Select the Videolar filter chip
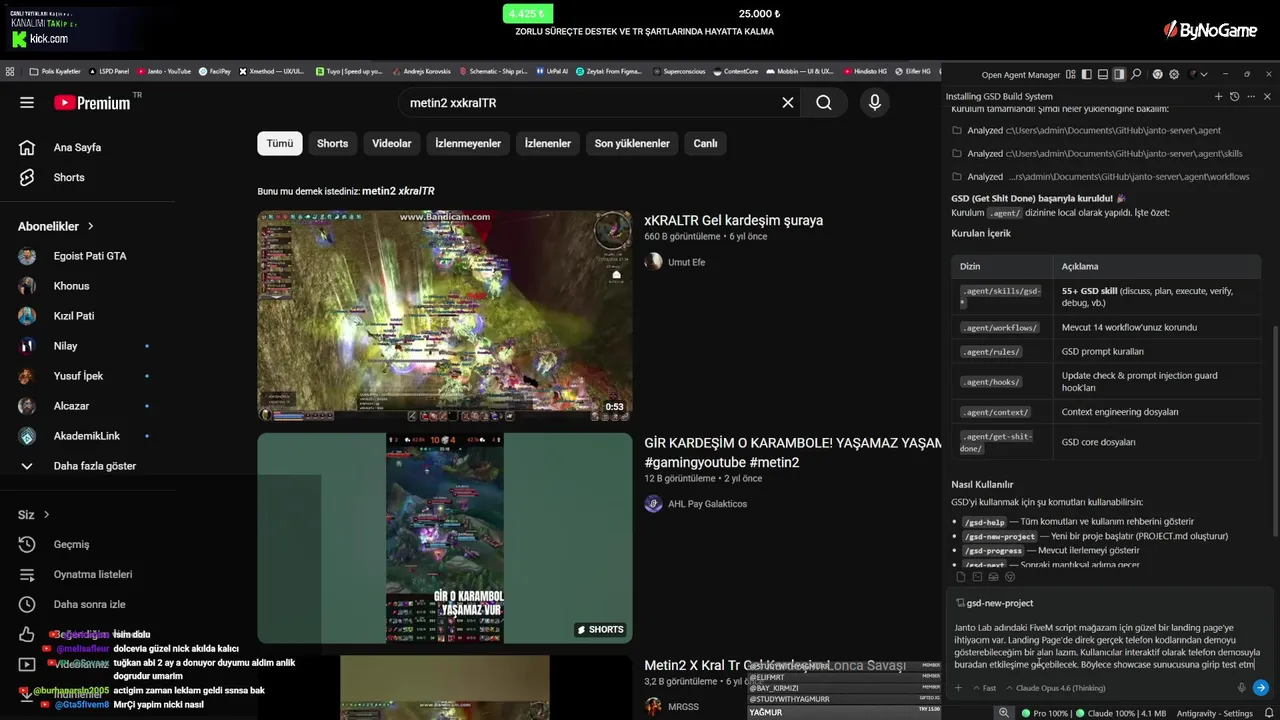1280x720 pixels. pyautogui.click(x=392, y=143)
